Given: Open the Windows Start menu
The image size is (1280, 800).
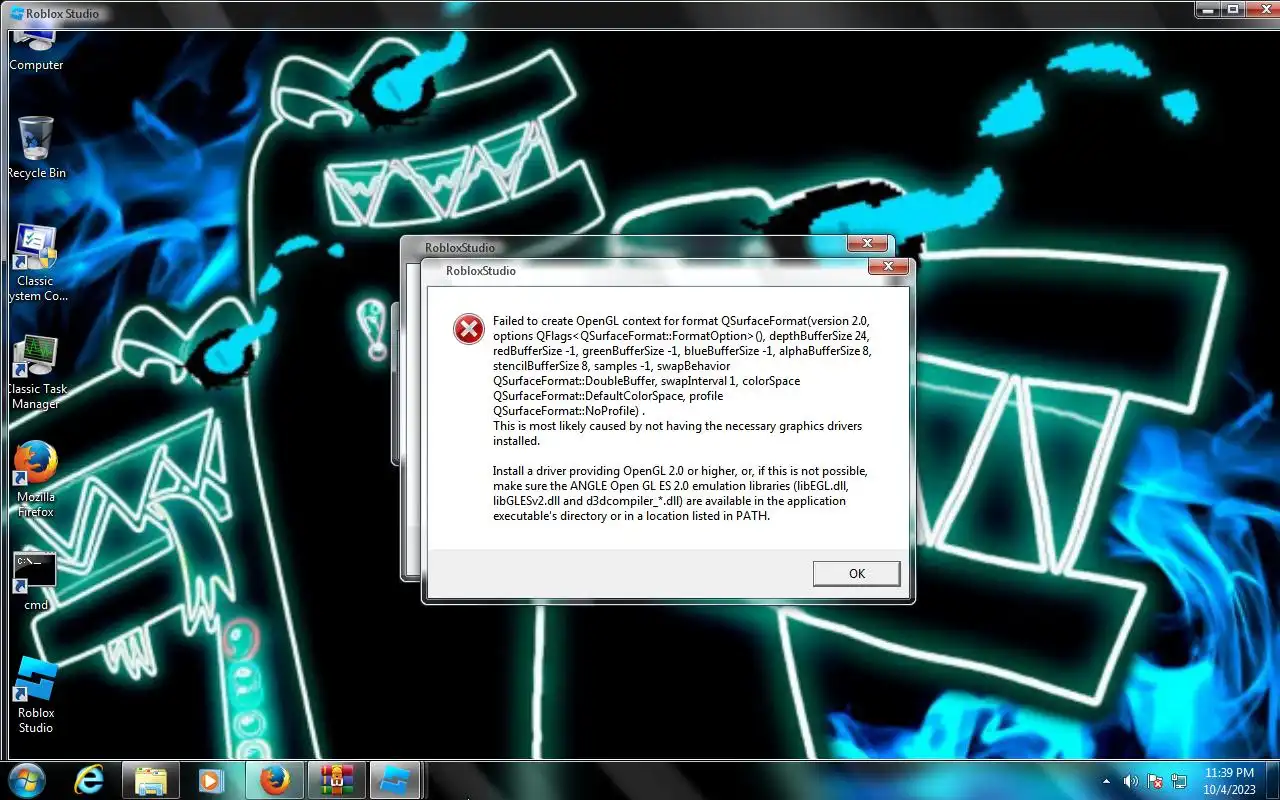Looking at the screenshot, I should [26, 780].
